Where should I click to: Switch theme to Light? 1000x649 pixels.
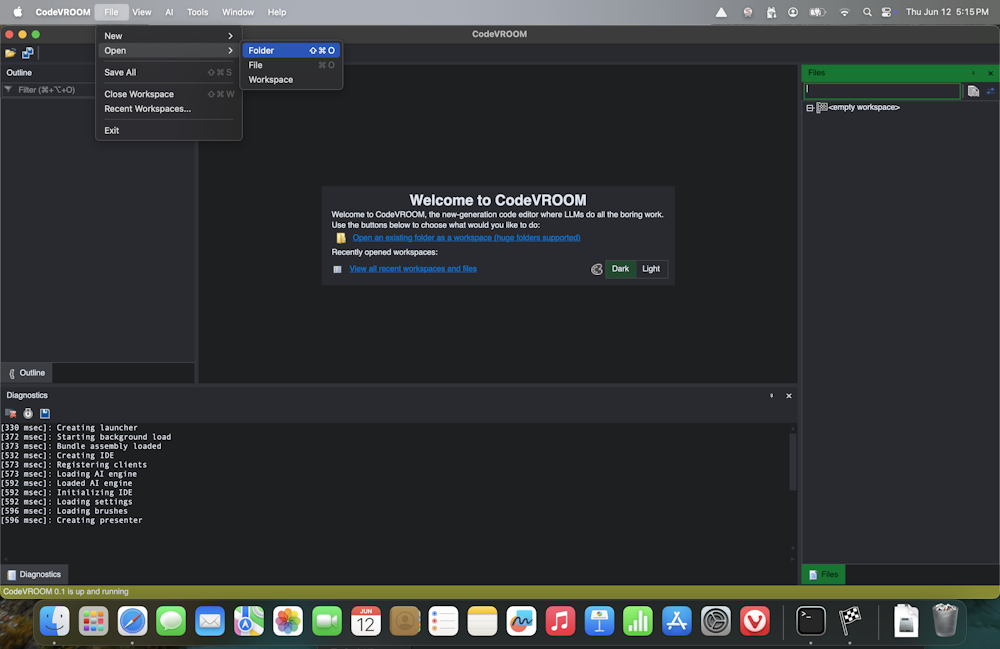(651, 269)
